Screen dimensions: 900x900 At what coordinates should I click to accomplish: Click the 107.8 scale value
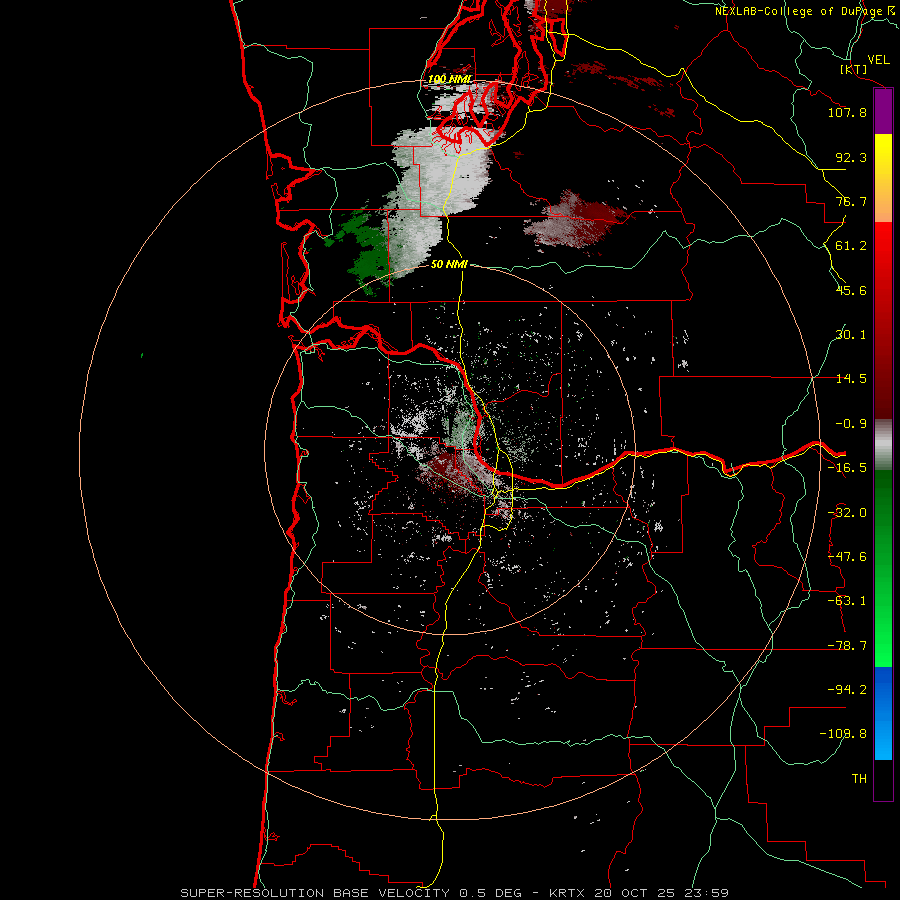tap(847, 112)
